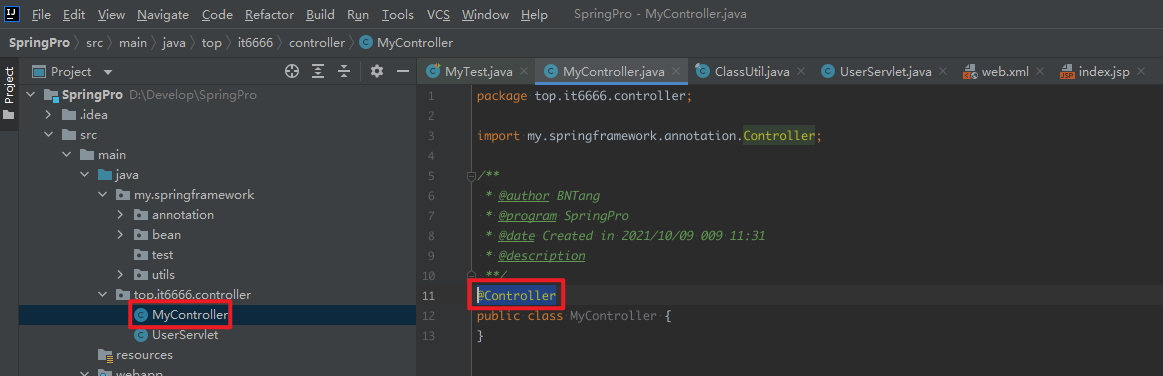This screenshot has height=376, width=1163.
Task: Expand the bean package
Action: 119,235
